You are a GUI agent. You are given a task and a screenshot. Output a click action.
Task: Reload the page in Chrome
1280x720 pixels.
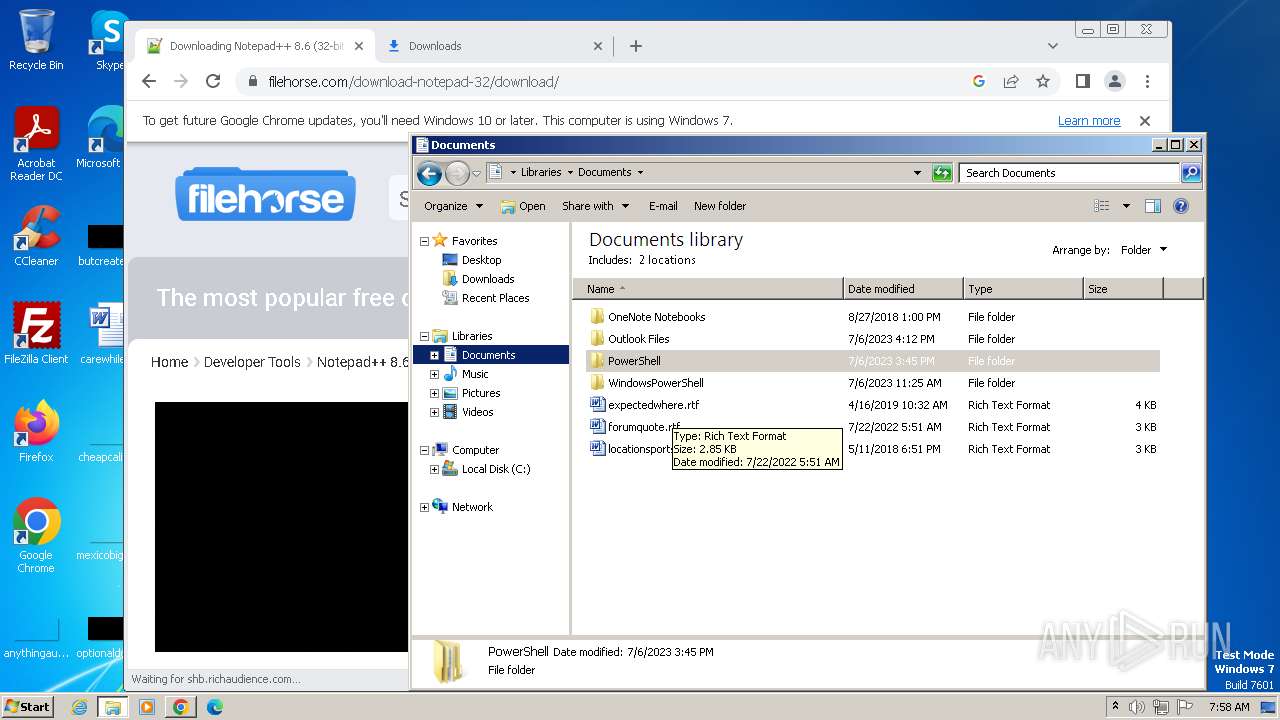pos(213,82)
